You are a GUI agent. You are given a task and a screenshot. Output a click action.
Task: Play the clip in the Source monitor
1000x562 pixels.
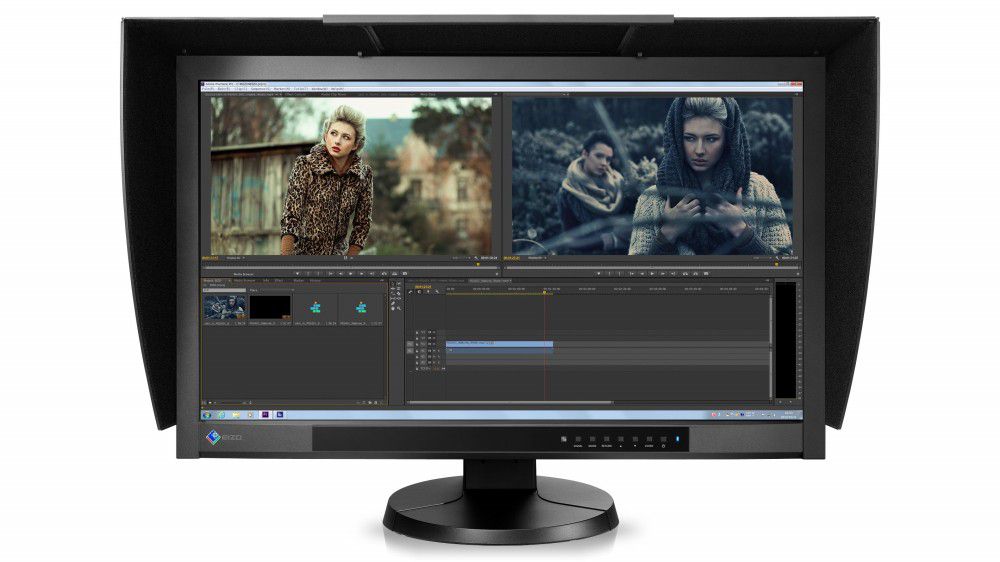click(x=351, y=274)
